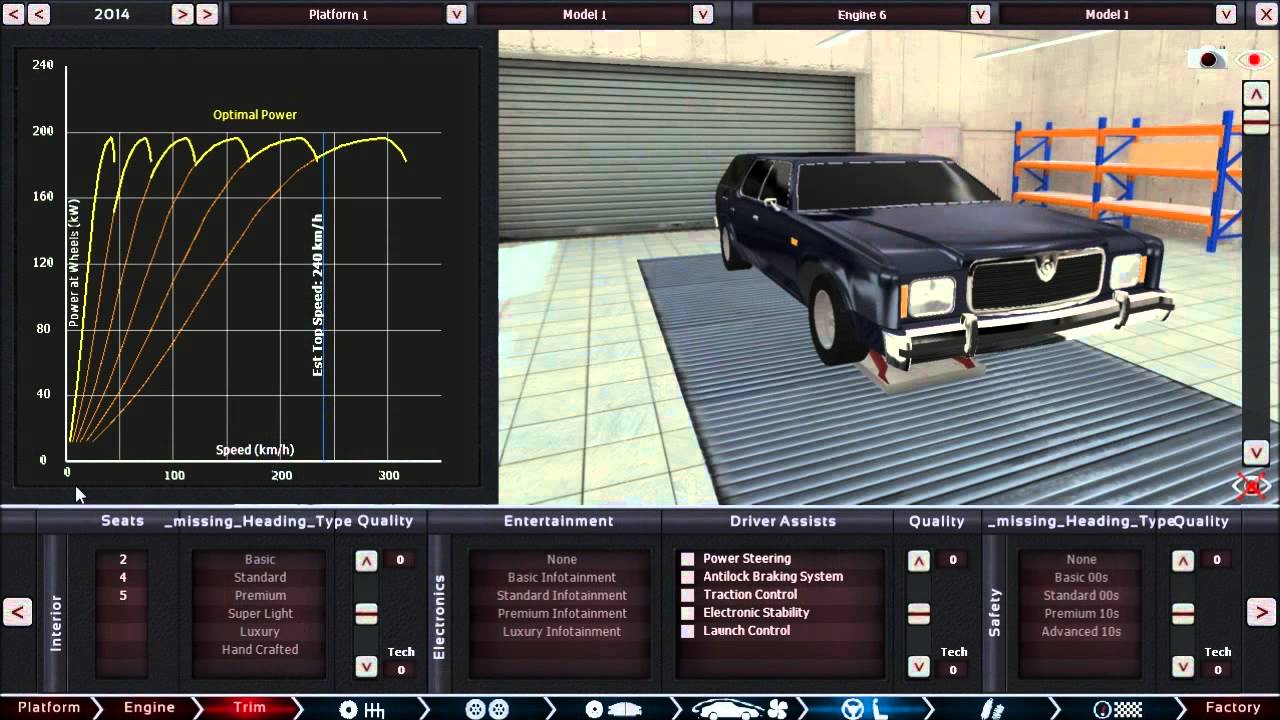Step the year back with the arrow beside 2014
The height and width of the screenshot is (720, 1280).
click(39, 14)
